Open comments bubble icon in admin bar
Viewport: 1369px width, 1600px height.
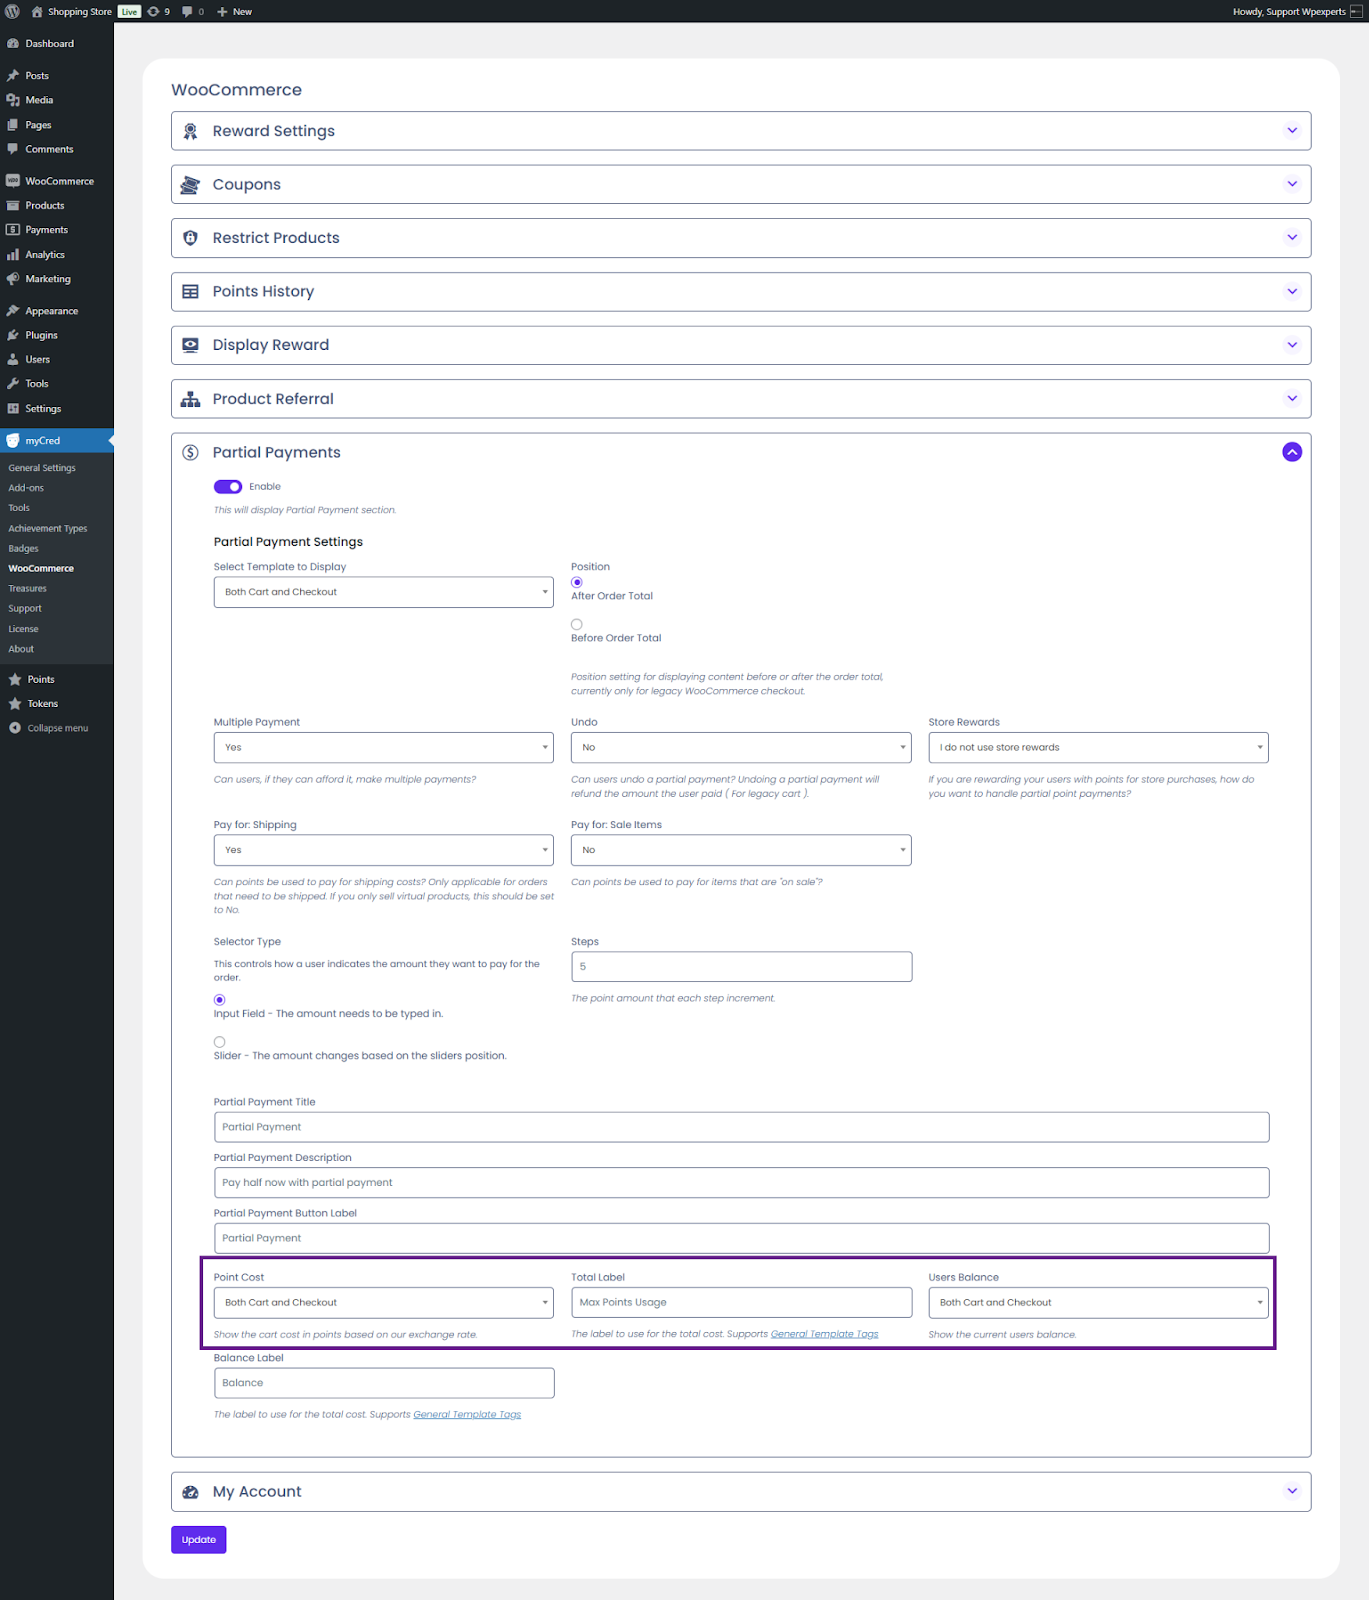[187, 12]
